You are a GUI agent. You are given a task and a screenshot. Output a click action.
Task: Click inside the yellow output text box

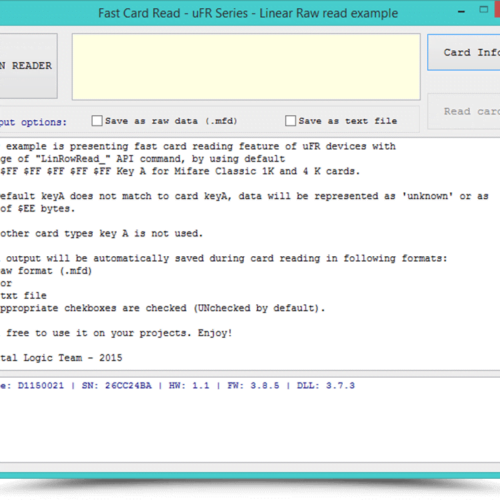(246, 67)
